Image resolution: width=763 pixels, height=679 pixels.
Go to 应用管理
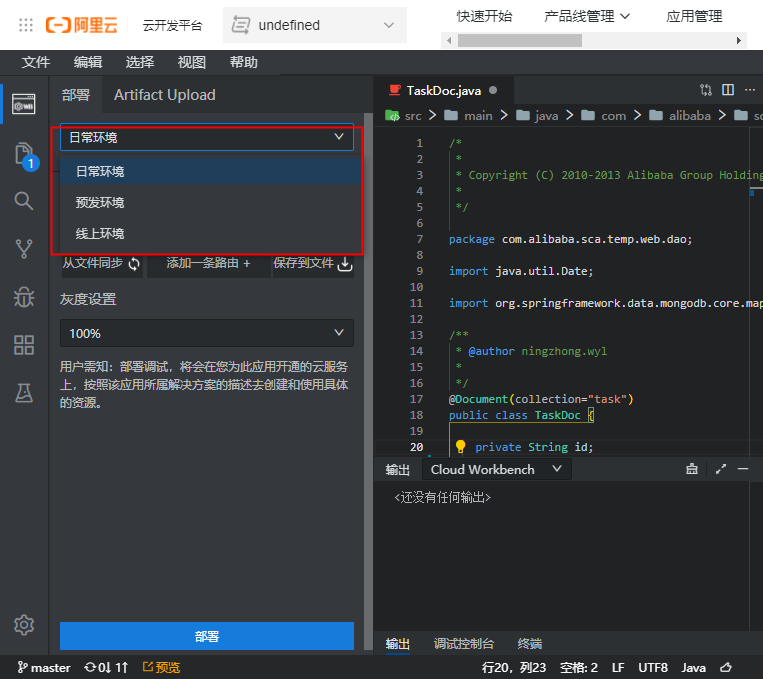pos(694,17)
